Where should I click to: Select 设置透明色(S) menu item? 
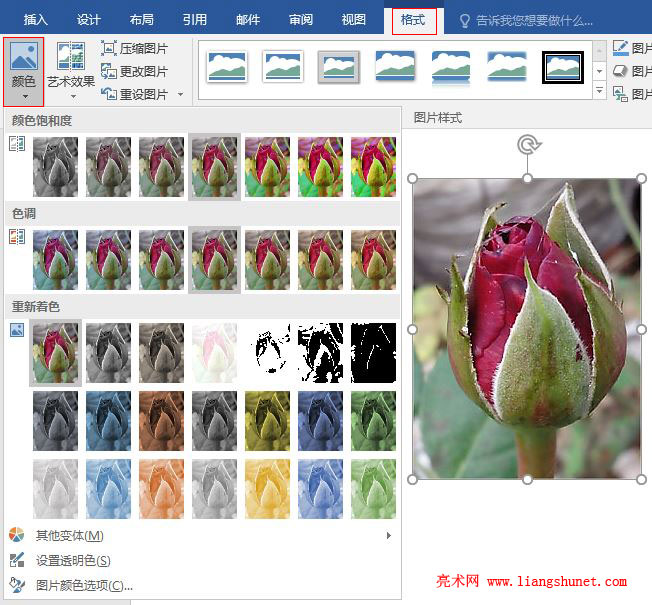click(203, 560)
